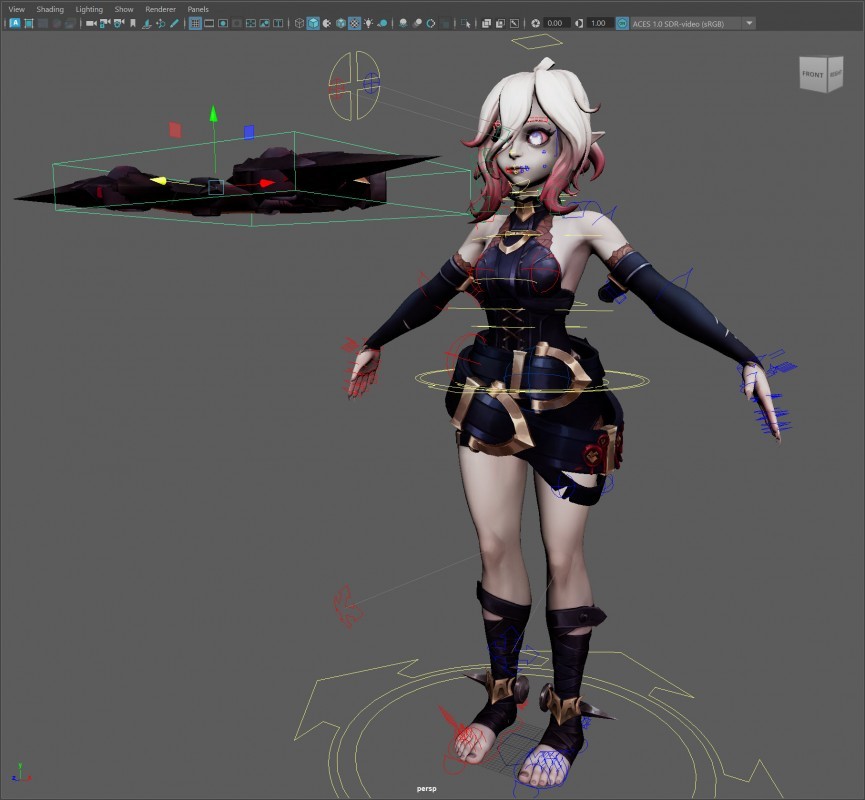The width and height of the screenshot is (865, 800).
Task: Activate the Grease Pencil tool icon
Action: point(176,23)
